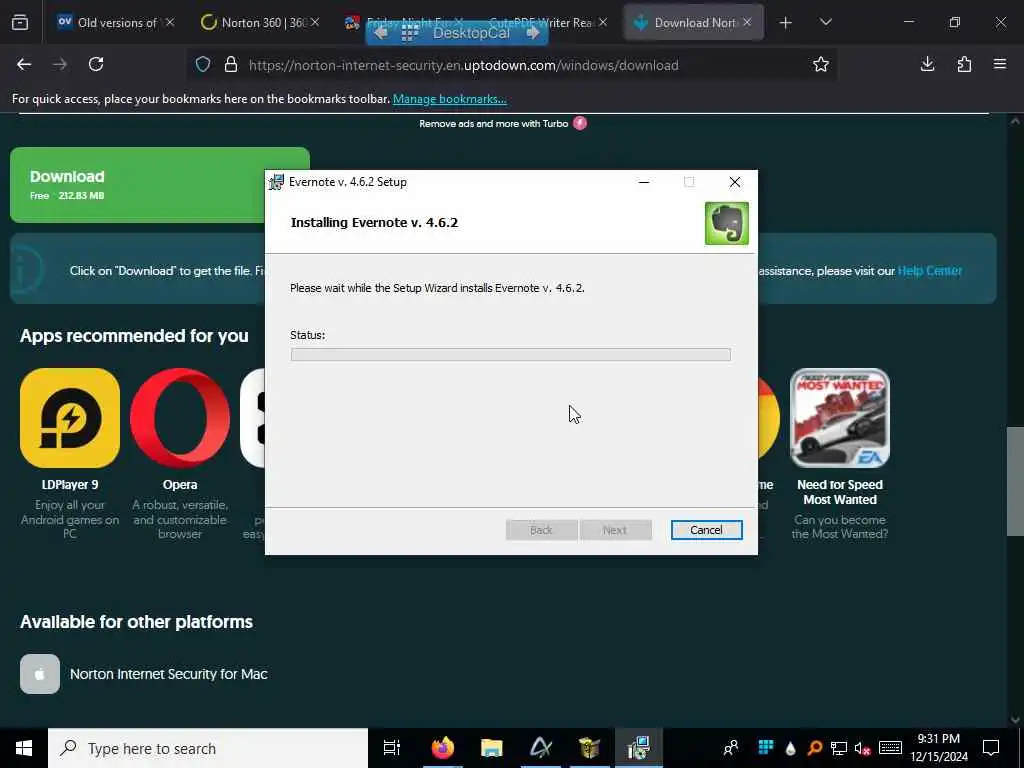Open the WinRAR books taskbar icon
Image resolution: width=1024 pixels, height=768 pixels.
point(589,748)
